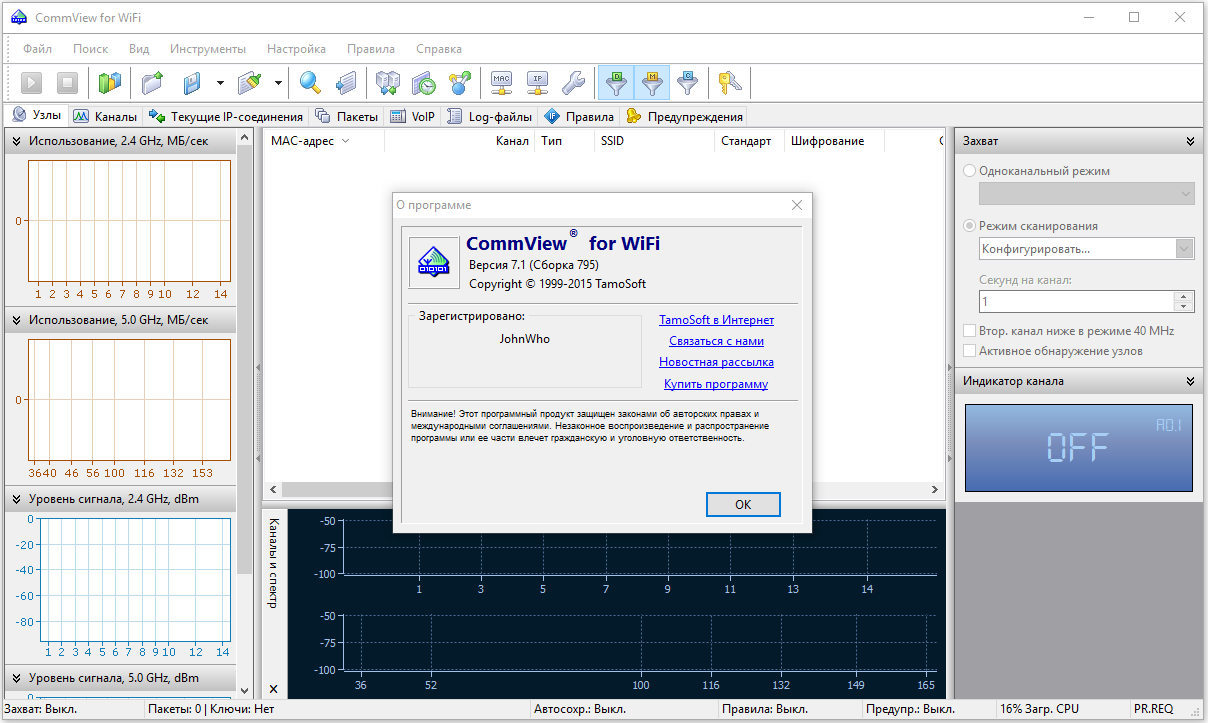The image size is (1208, 723).
Task: Toggle the M packet filter funnel
Action: click(651, 83)
